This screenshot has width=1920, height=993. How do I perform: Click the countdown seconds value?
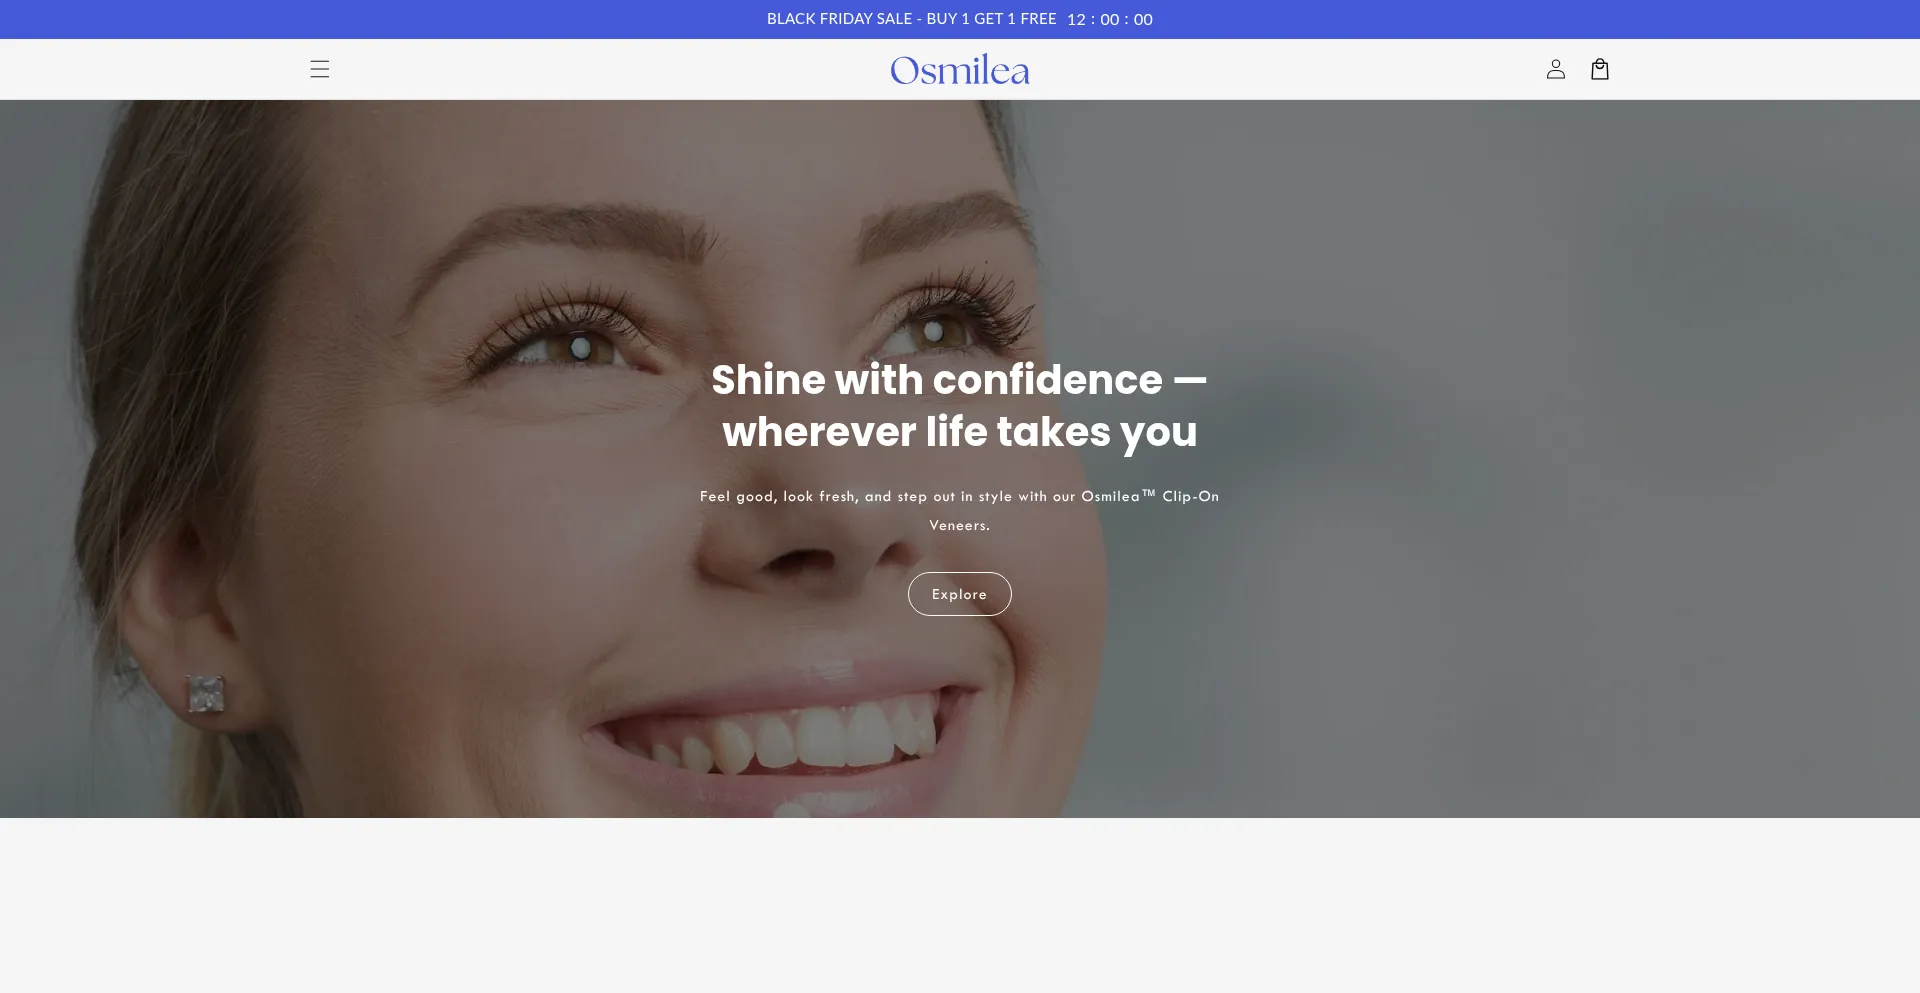(1143, 20)
